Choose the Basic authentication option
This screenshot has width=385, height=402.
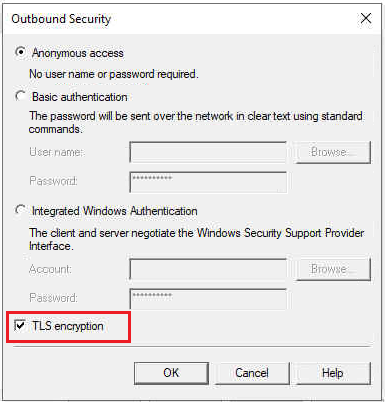21,96
